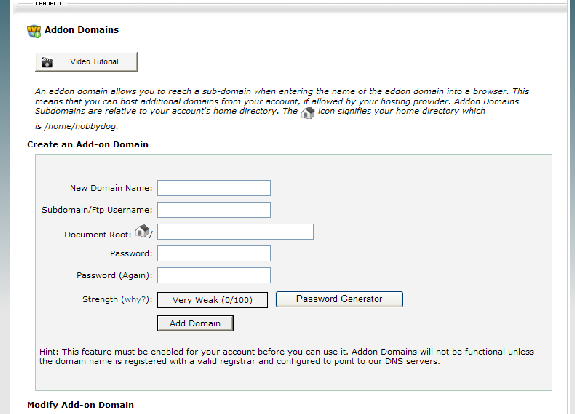Click the /home/hobbydog directory path text

(80, 126)
